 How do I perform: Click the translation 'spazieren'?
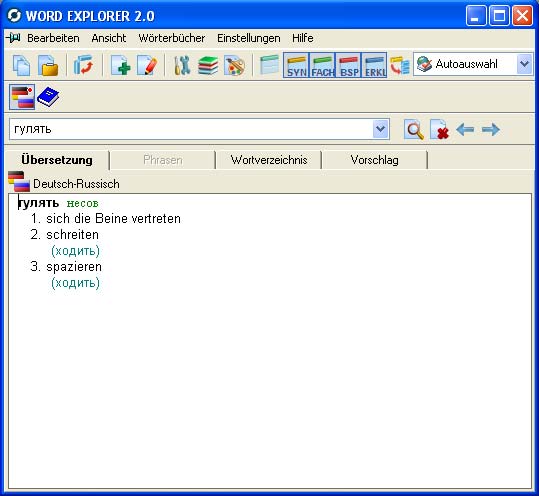click(x=74, y=267)
